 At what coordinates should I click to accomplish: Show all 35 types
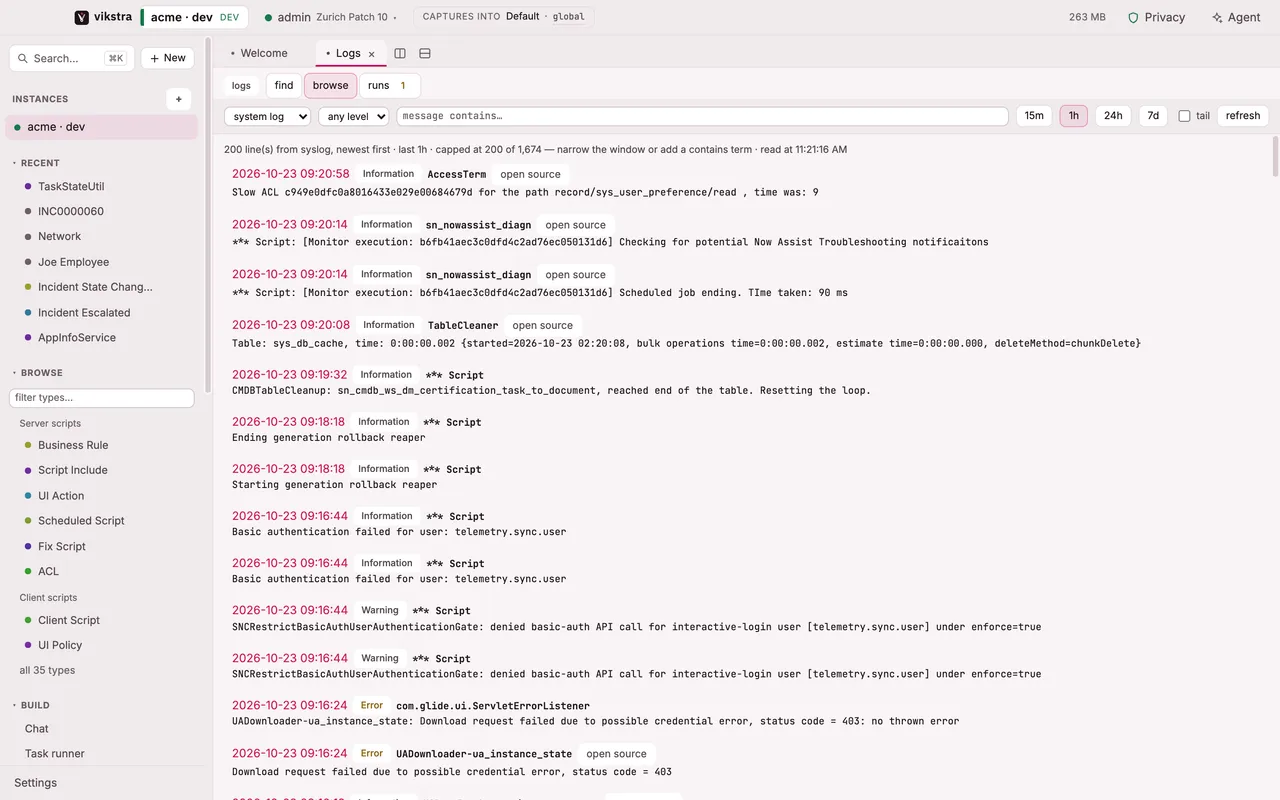point(47,670)
